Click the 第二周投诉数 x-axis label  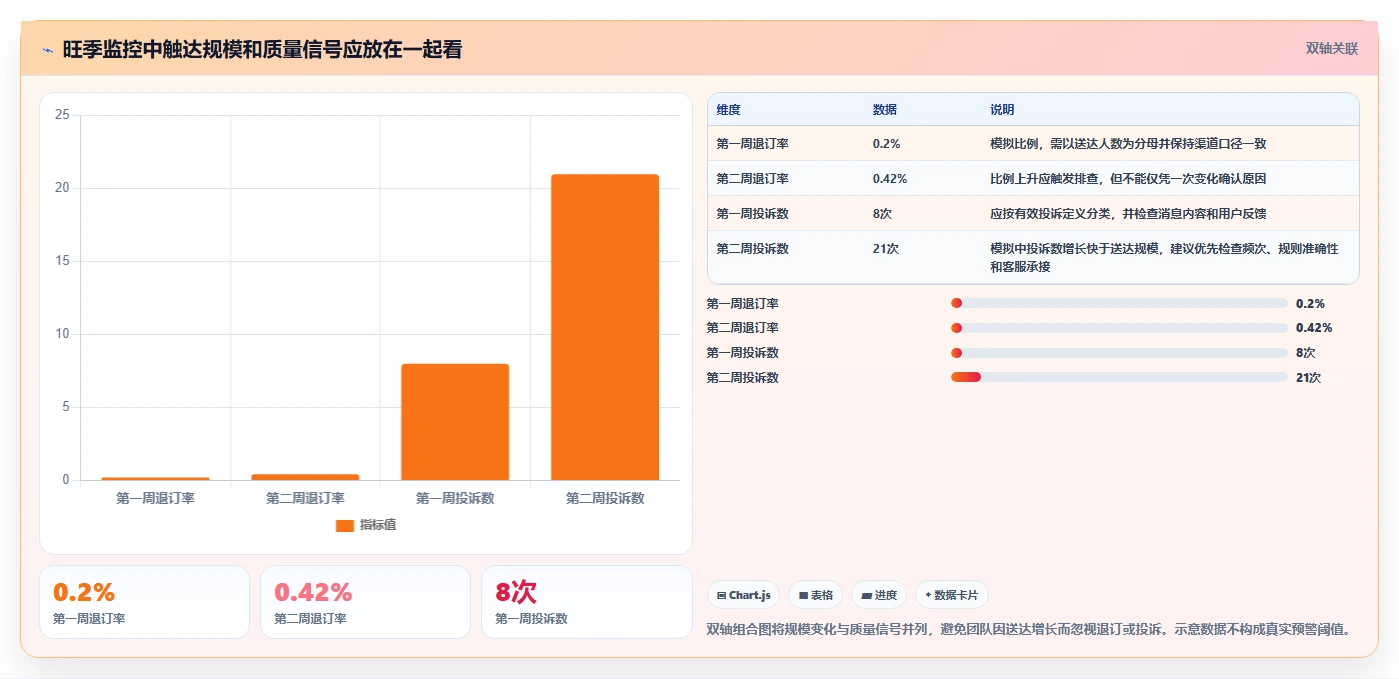[x=605, y=498]
